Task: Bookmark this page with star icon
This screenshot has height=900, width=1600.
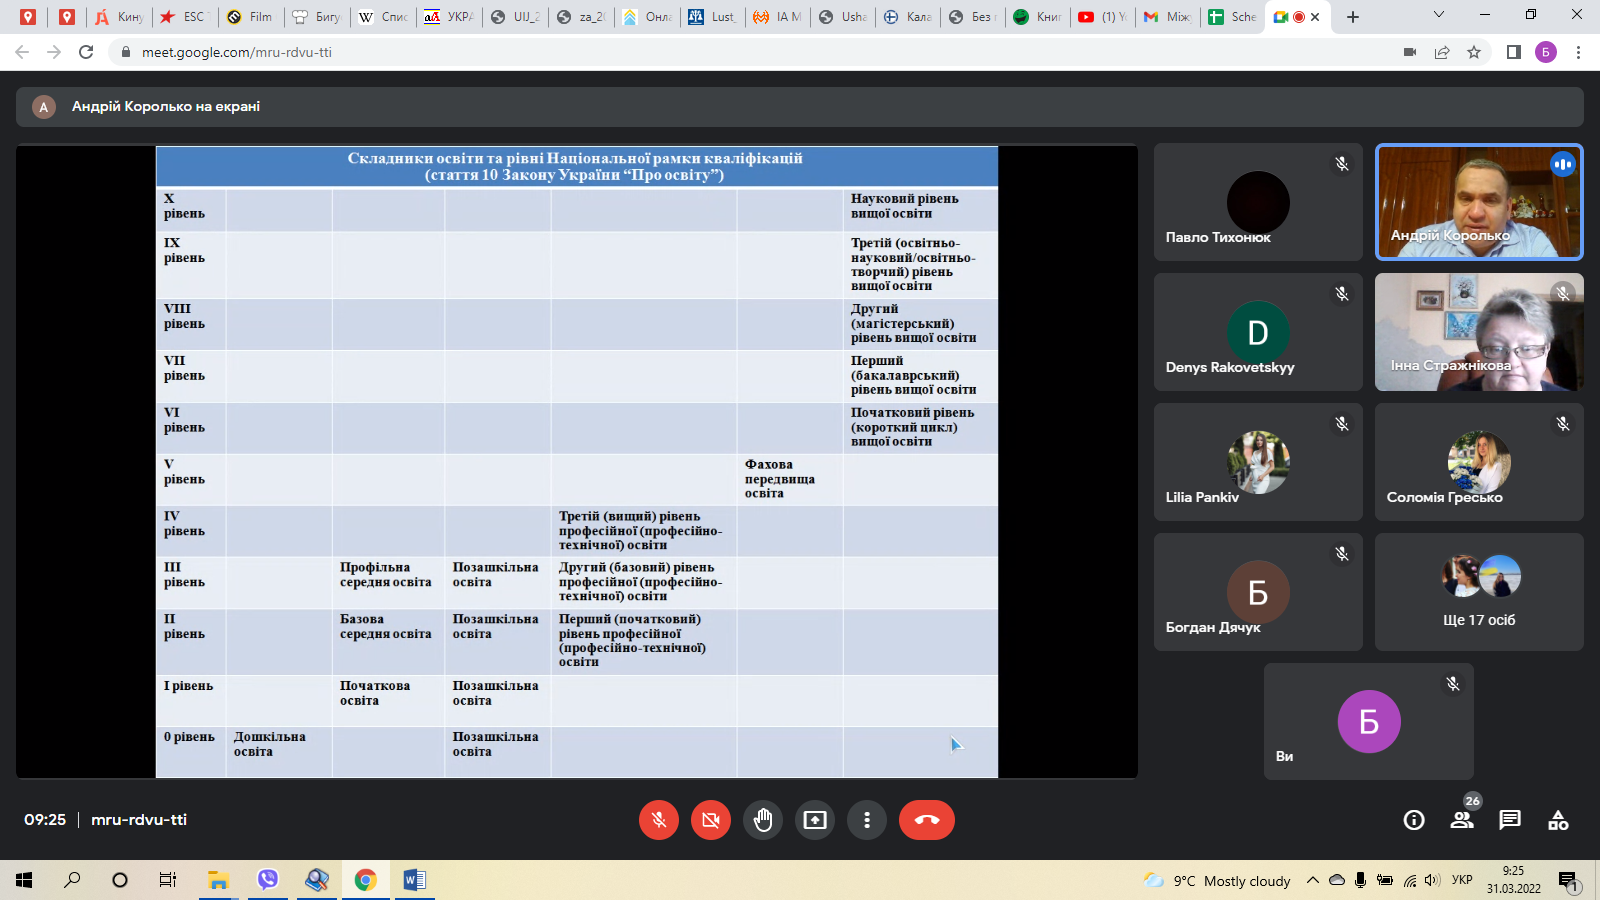Action: click(1474, 52)
